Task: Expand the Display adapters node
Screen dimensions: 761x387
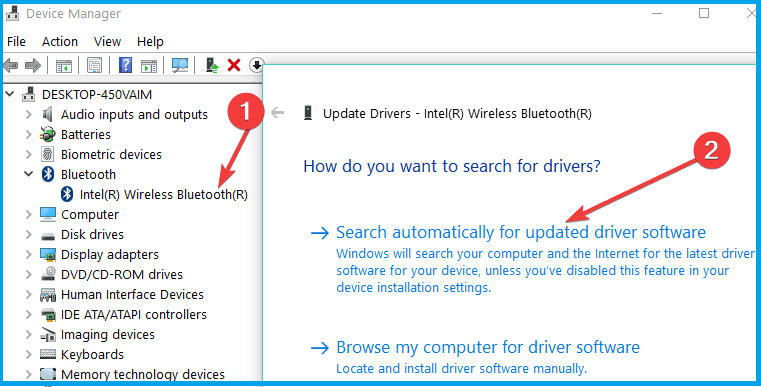Action: click(x=29, y=254)
